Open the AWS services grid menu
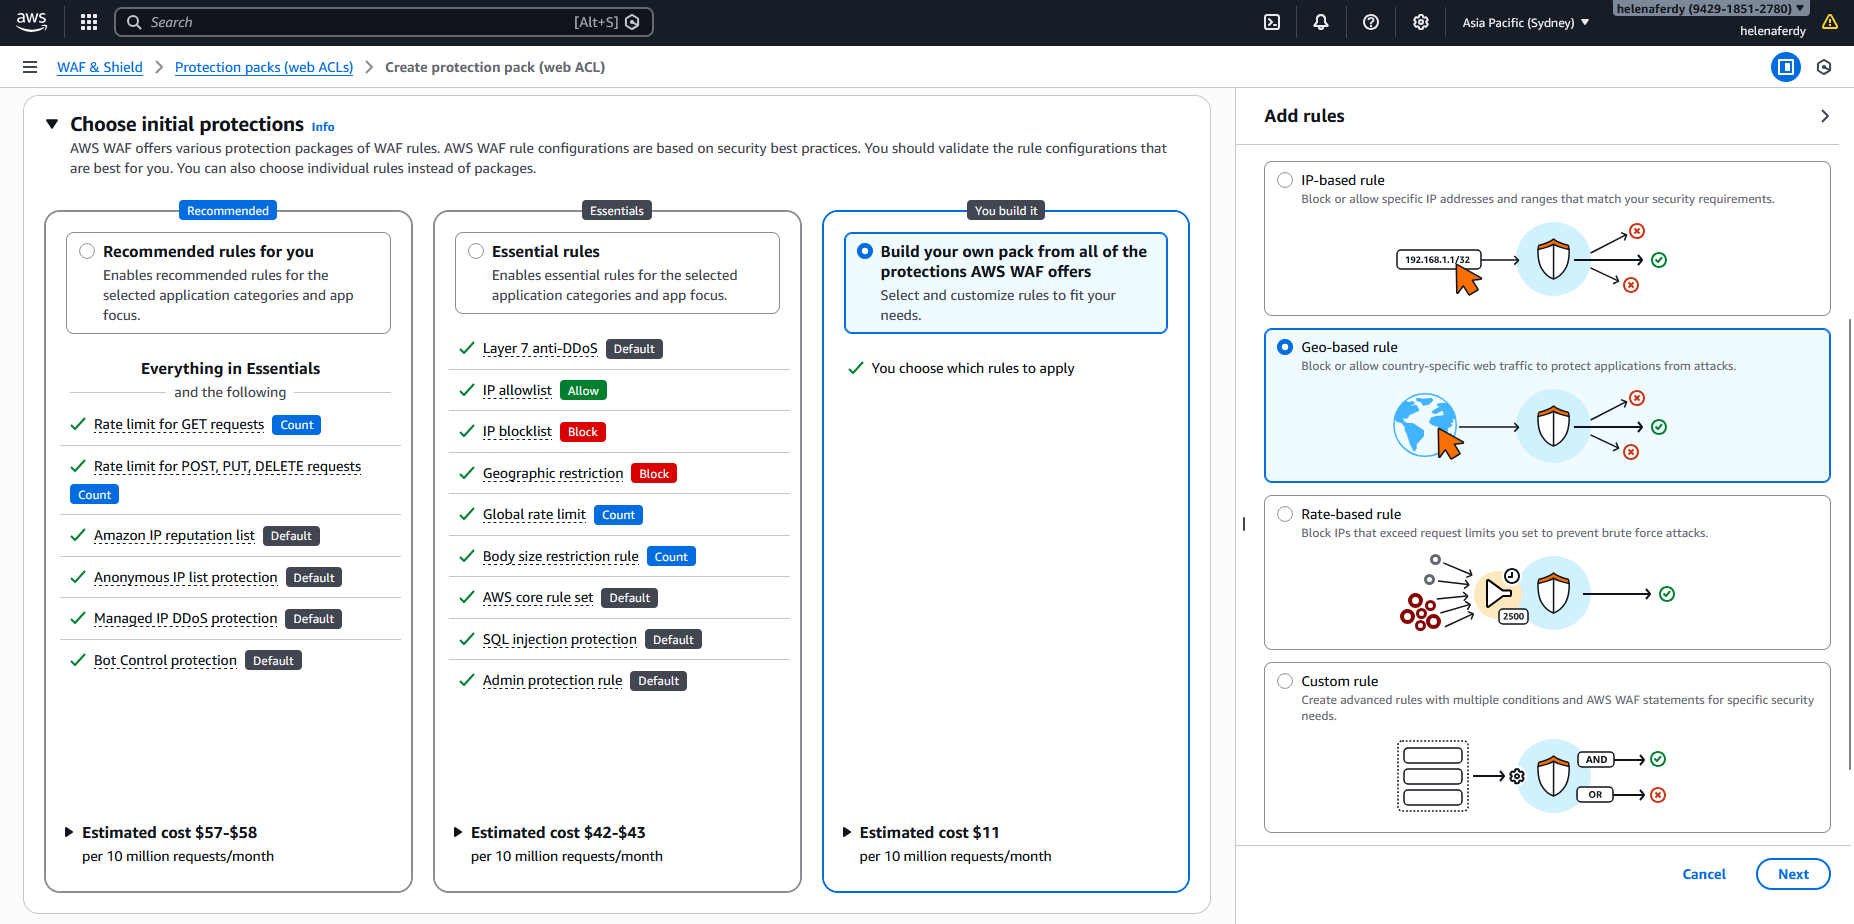This screenshot has width=1854, height=924. 89,22
